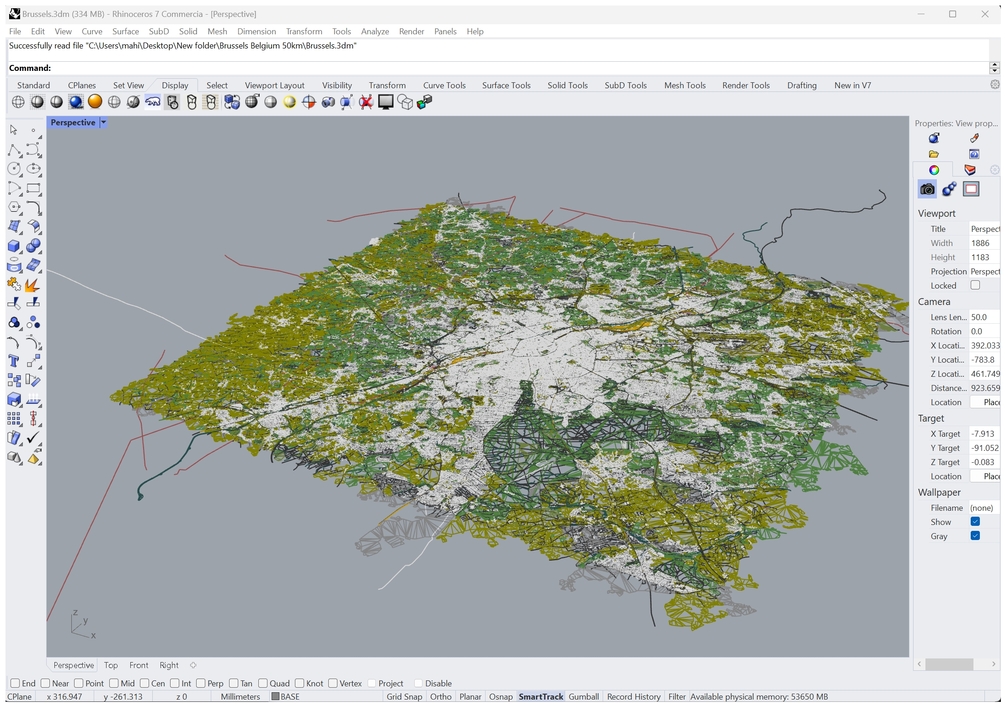Screen dimensions: 1005x706
Task: Enable the Locked viewport checkbox
Action: tap(975, 286)
